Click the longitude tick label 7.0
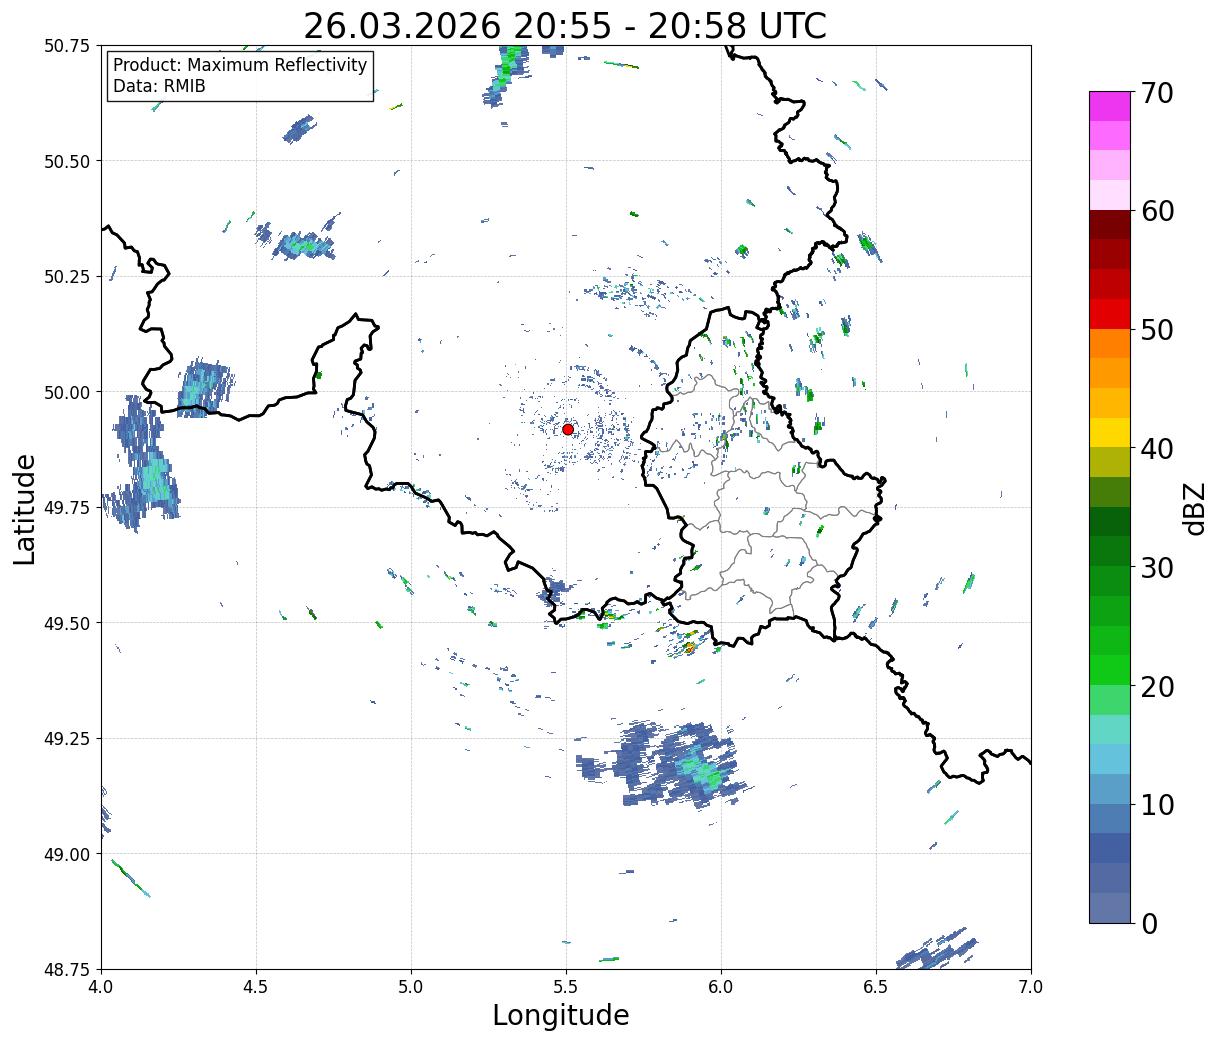 [x=1031, y=987]
